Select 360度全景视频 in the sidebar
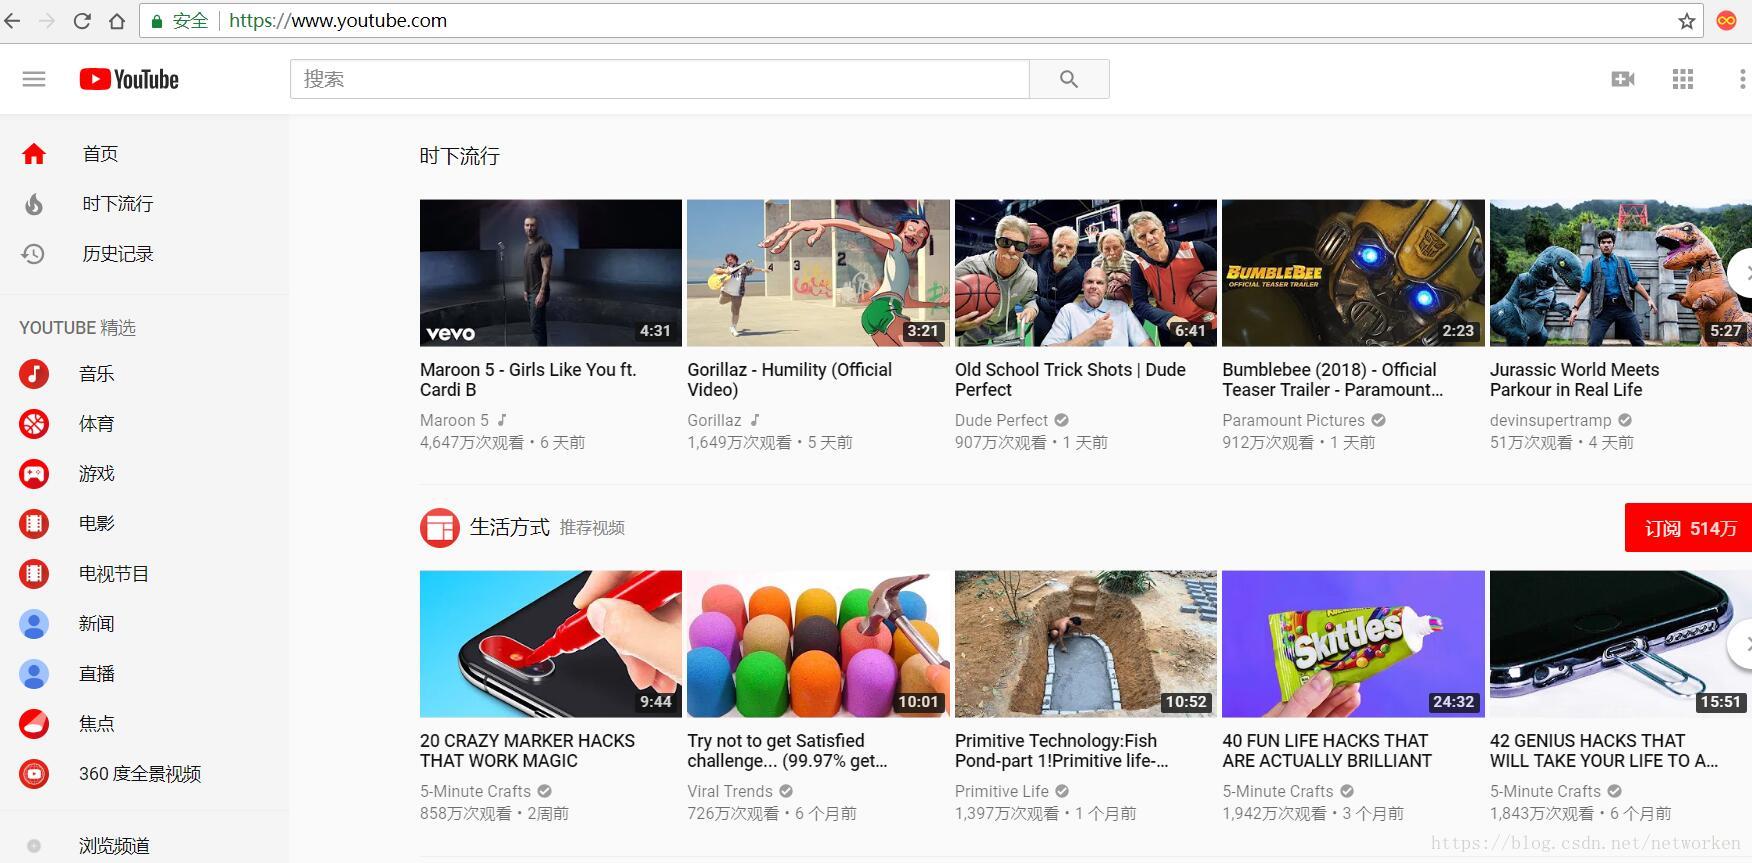Screen dimensions: 1752x863 pos(140,774)
